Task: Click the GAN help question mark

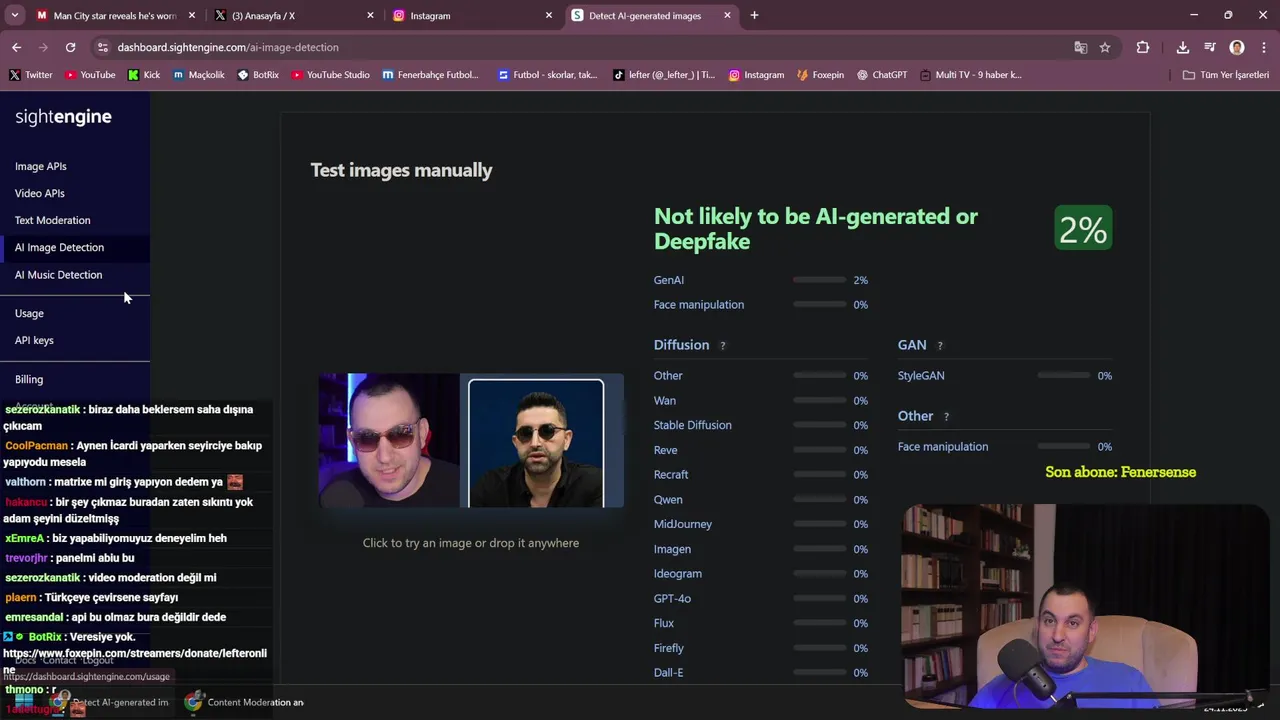Action: [x=939, y=346]
